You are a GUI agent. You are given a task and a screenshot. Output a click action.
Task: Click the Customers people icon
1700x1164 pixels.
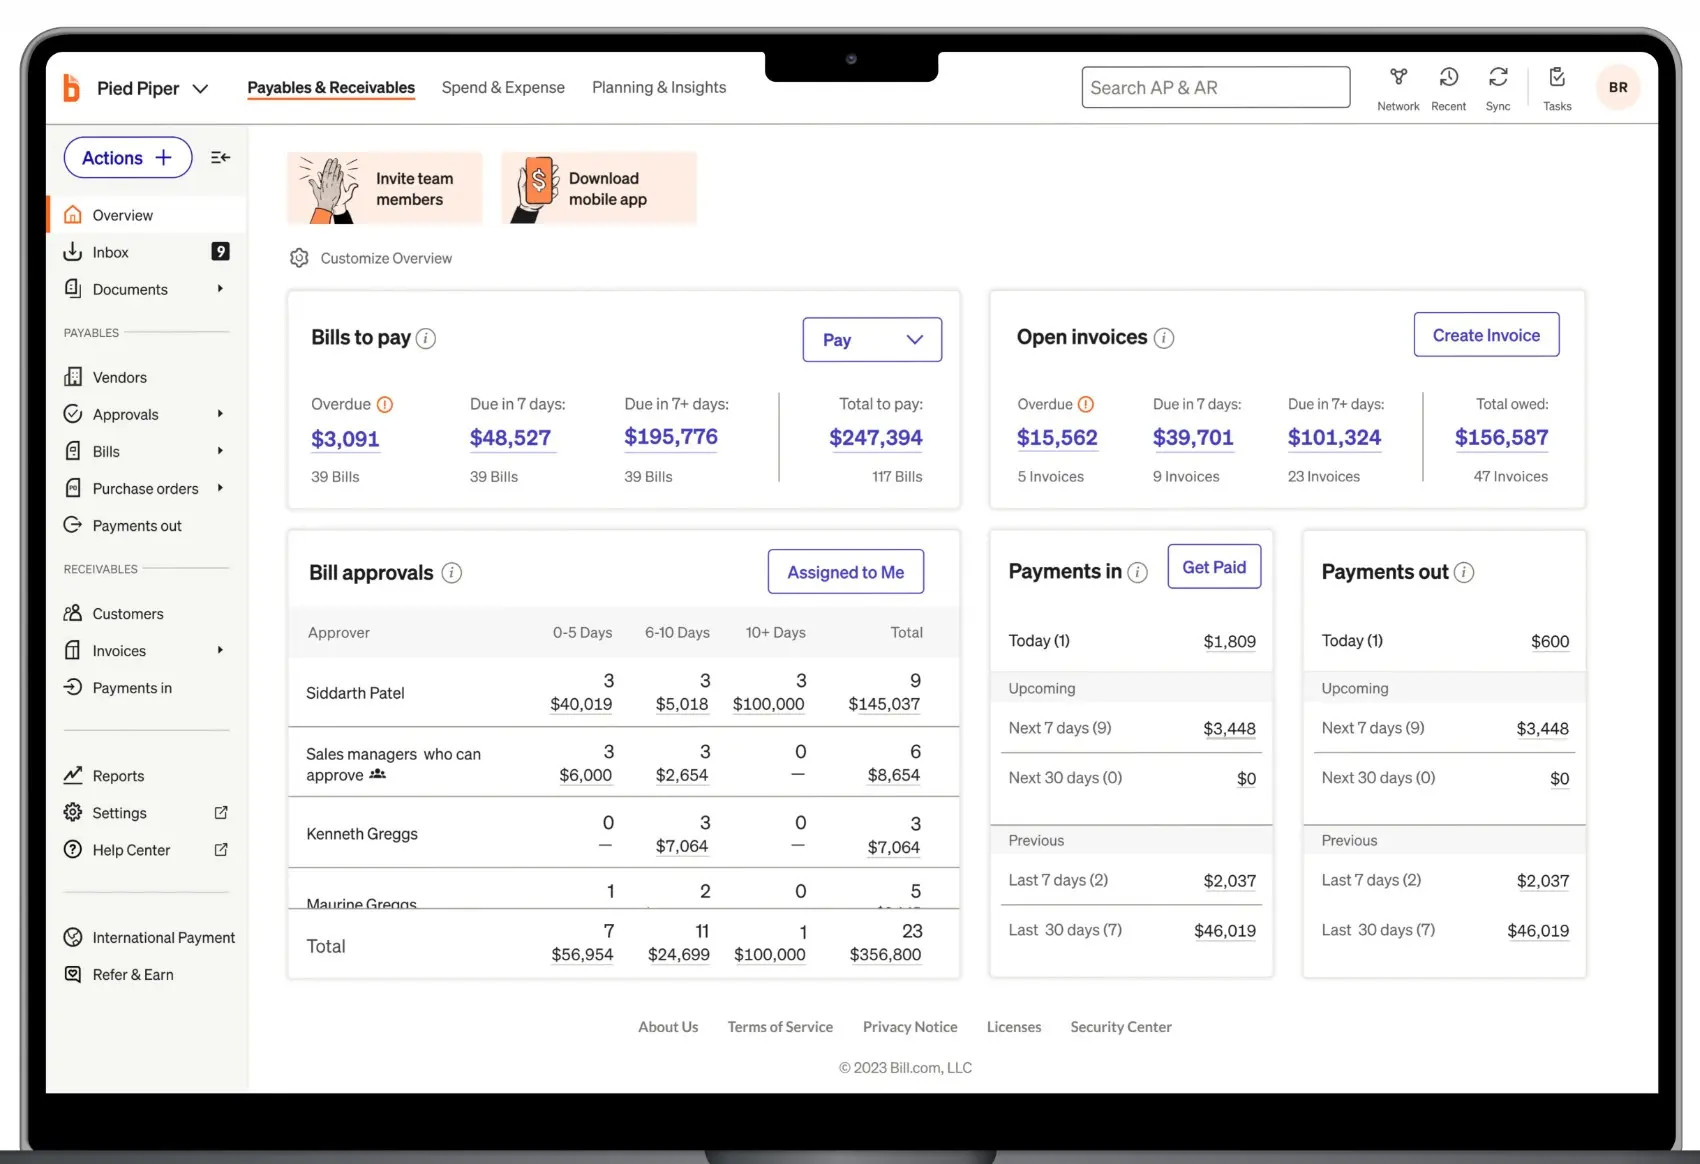(x=73, y=613)
